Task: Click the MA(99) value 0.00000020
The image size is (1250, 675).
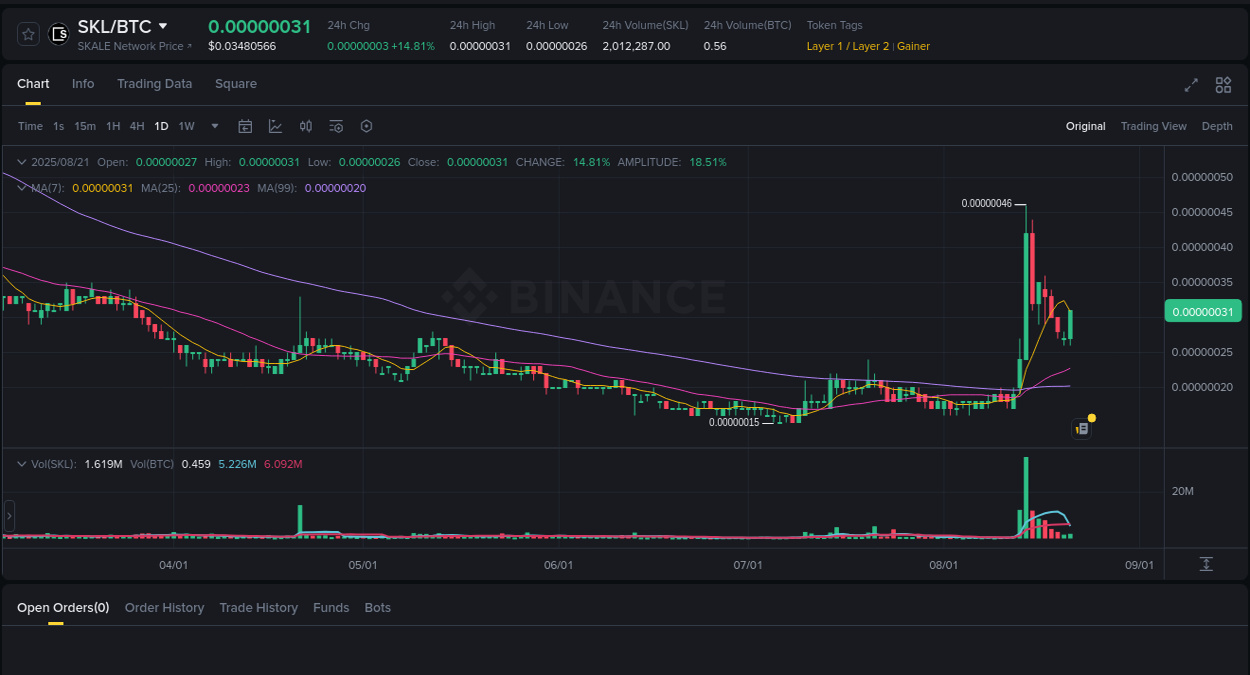Action: click(335, 188)
